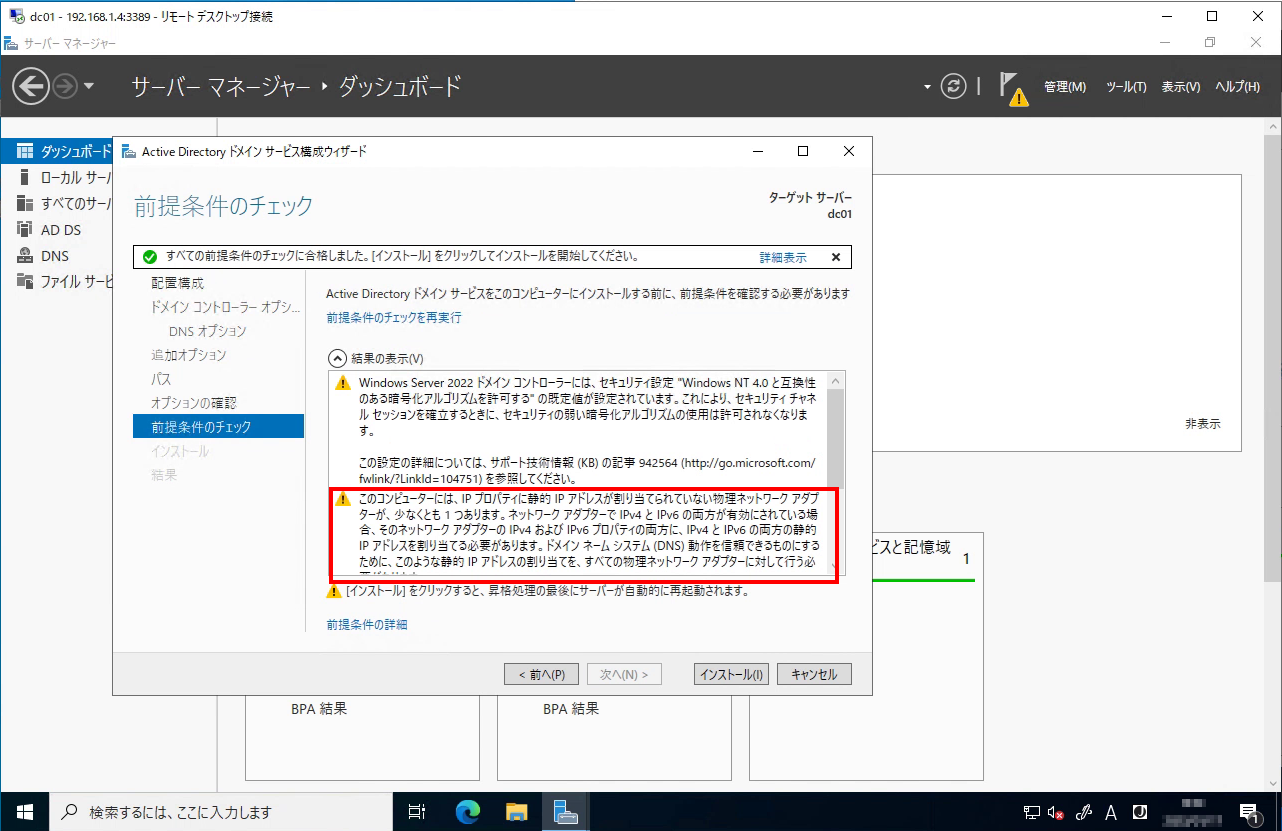
Task: Open the ツール(T) menu
Action: [1126, 87]
